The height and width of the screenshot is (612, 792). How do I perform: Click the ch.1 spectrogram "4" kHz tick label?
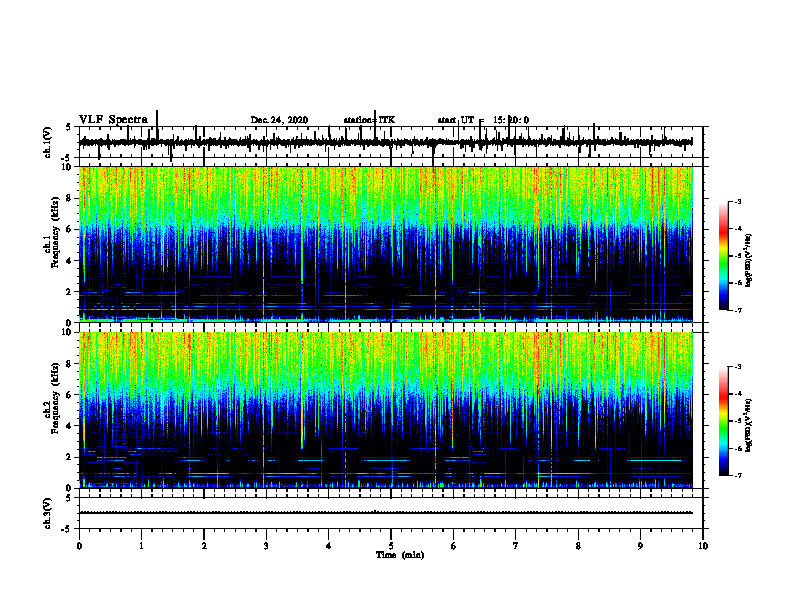pos(70,260)
